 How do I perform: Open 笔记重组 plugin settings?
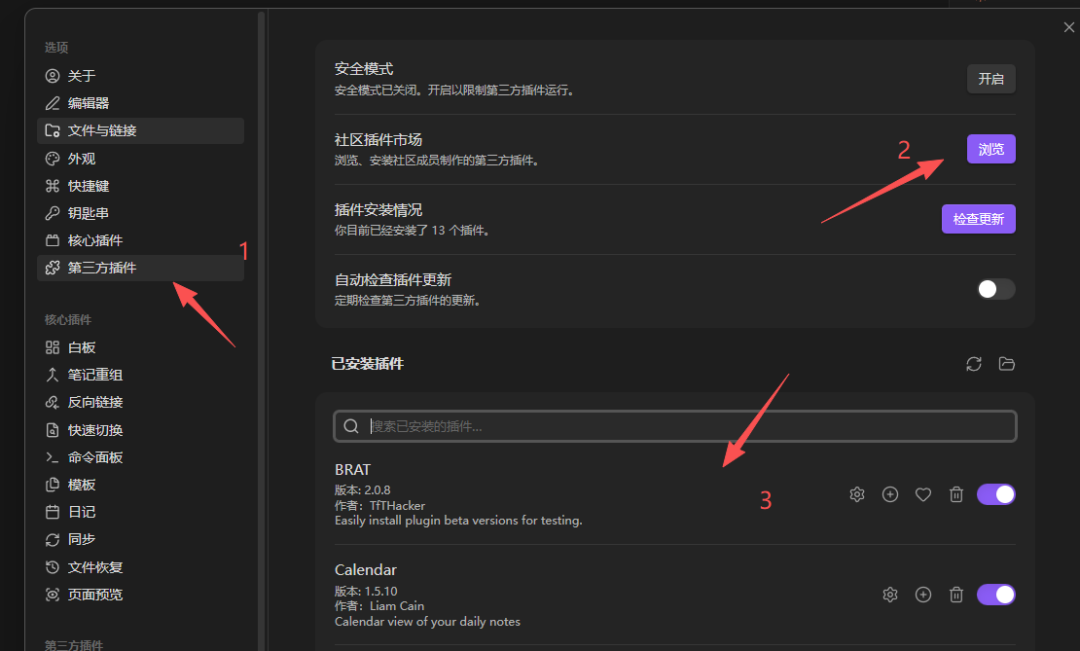click(x=141, y=375)
